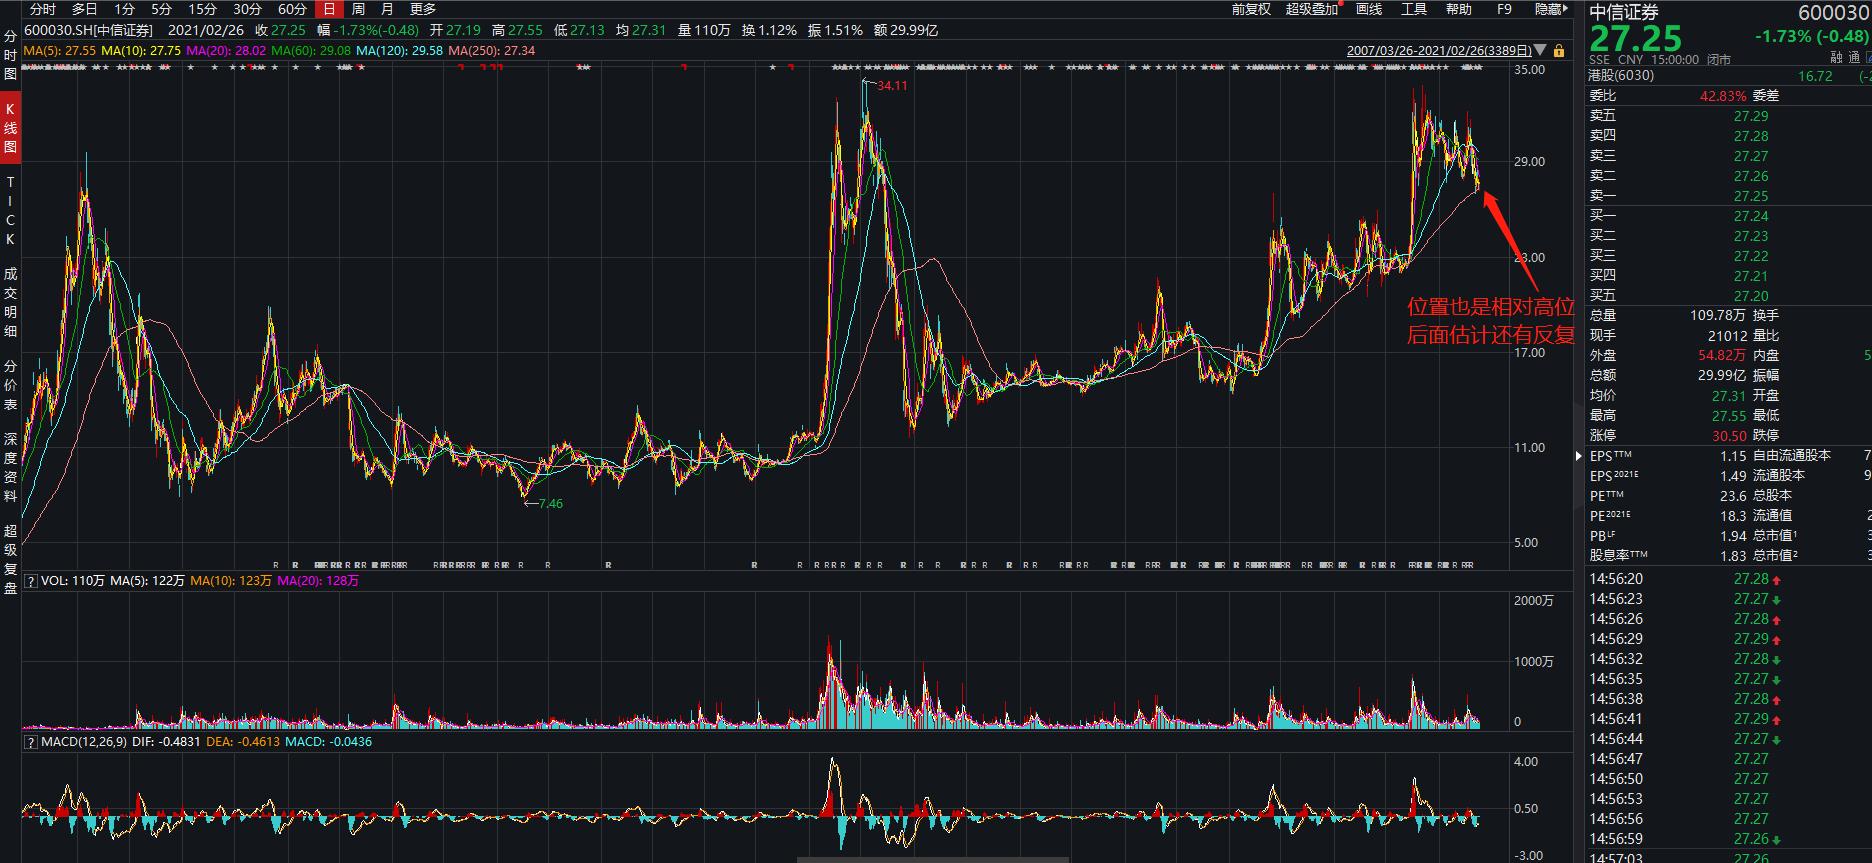The height and width of the screenshot is (863, 1872).
Task: Open 画线 drawing menu
Action: point(1369,9)
